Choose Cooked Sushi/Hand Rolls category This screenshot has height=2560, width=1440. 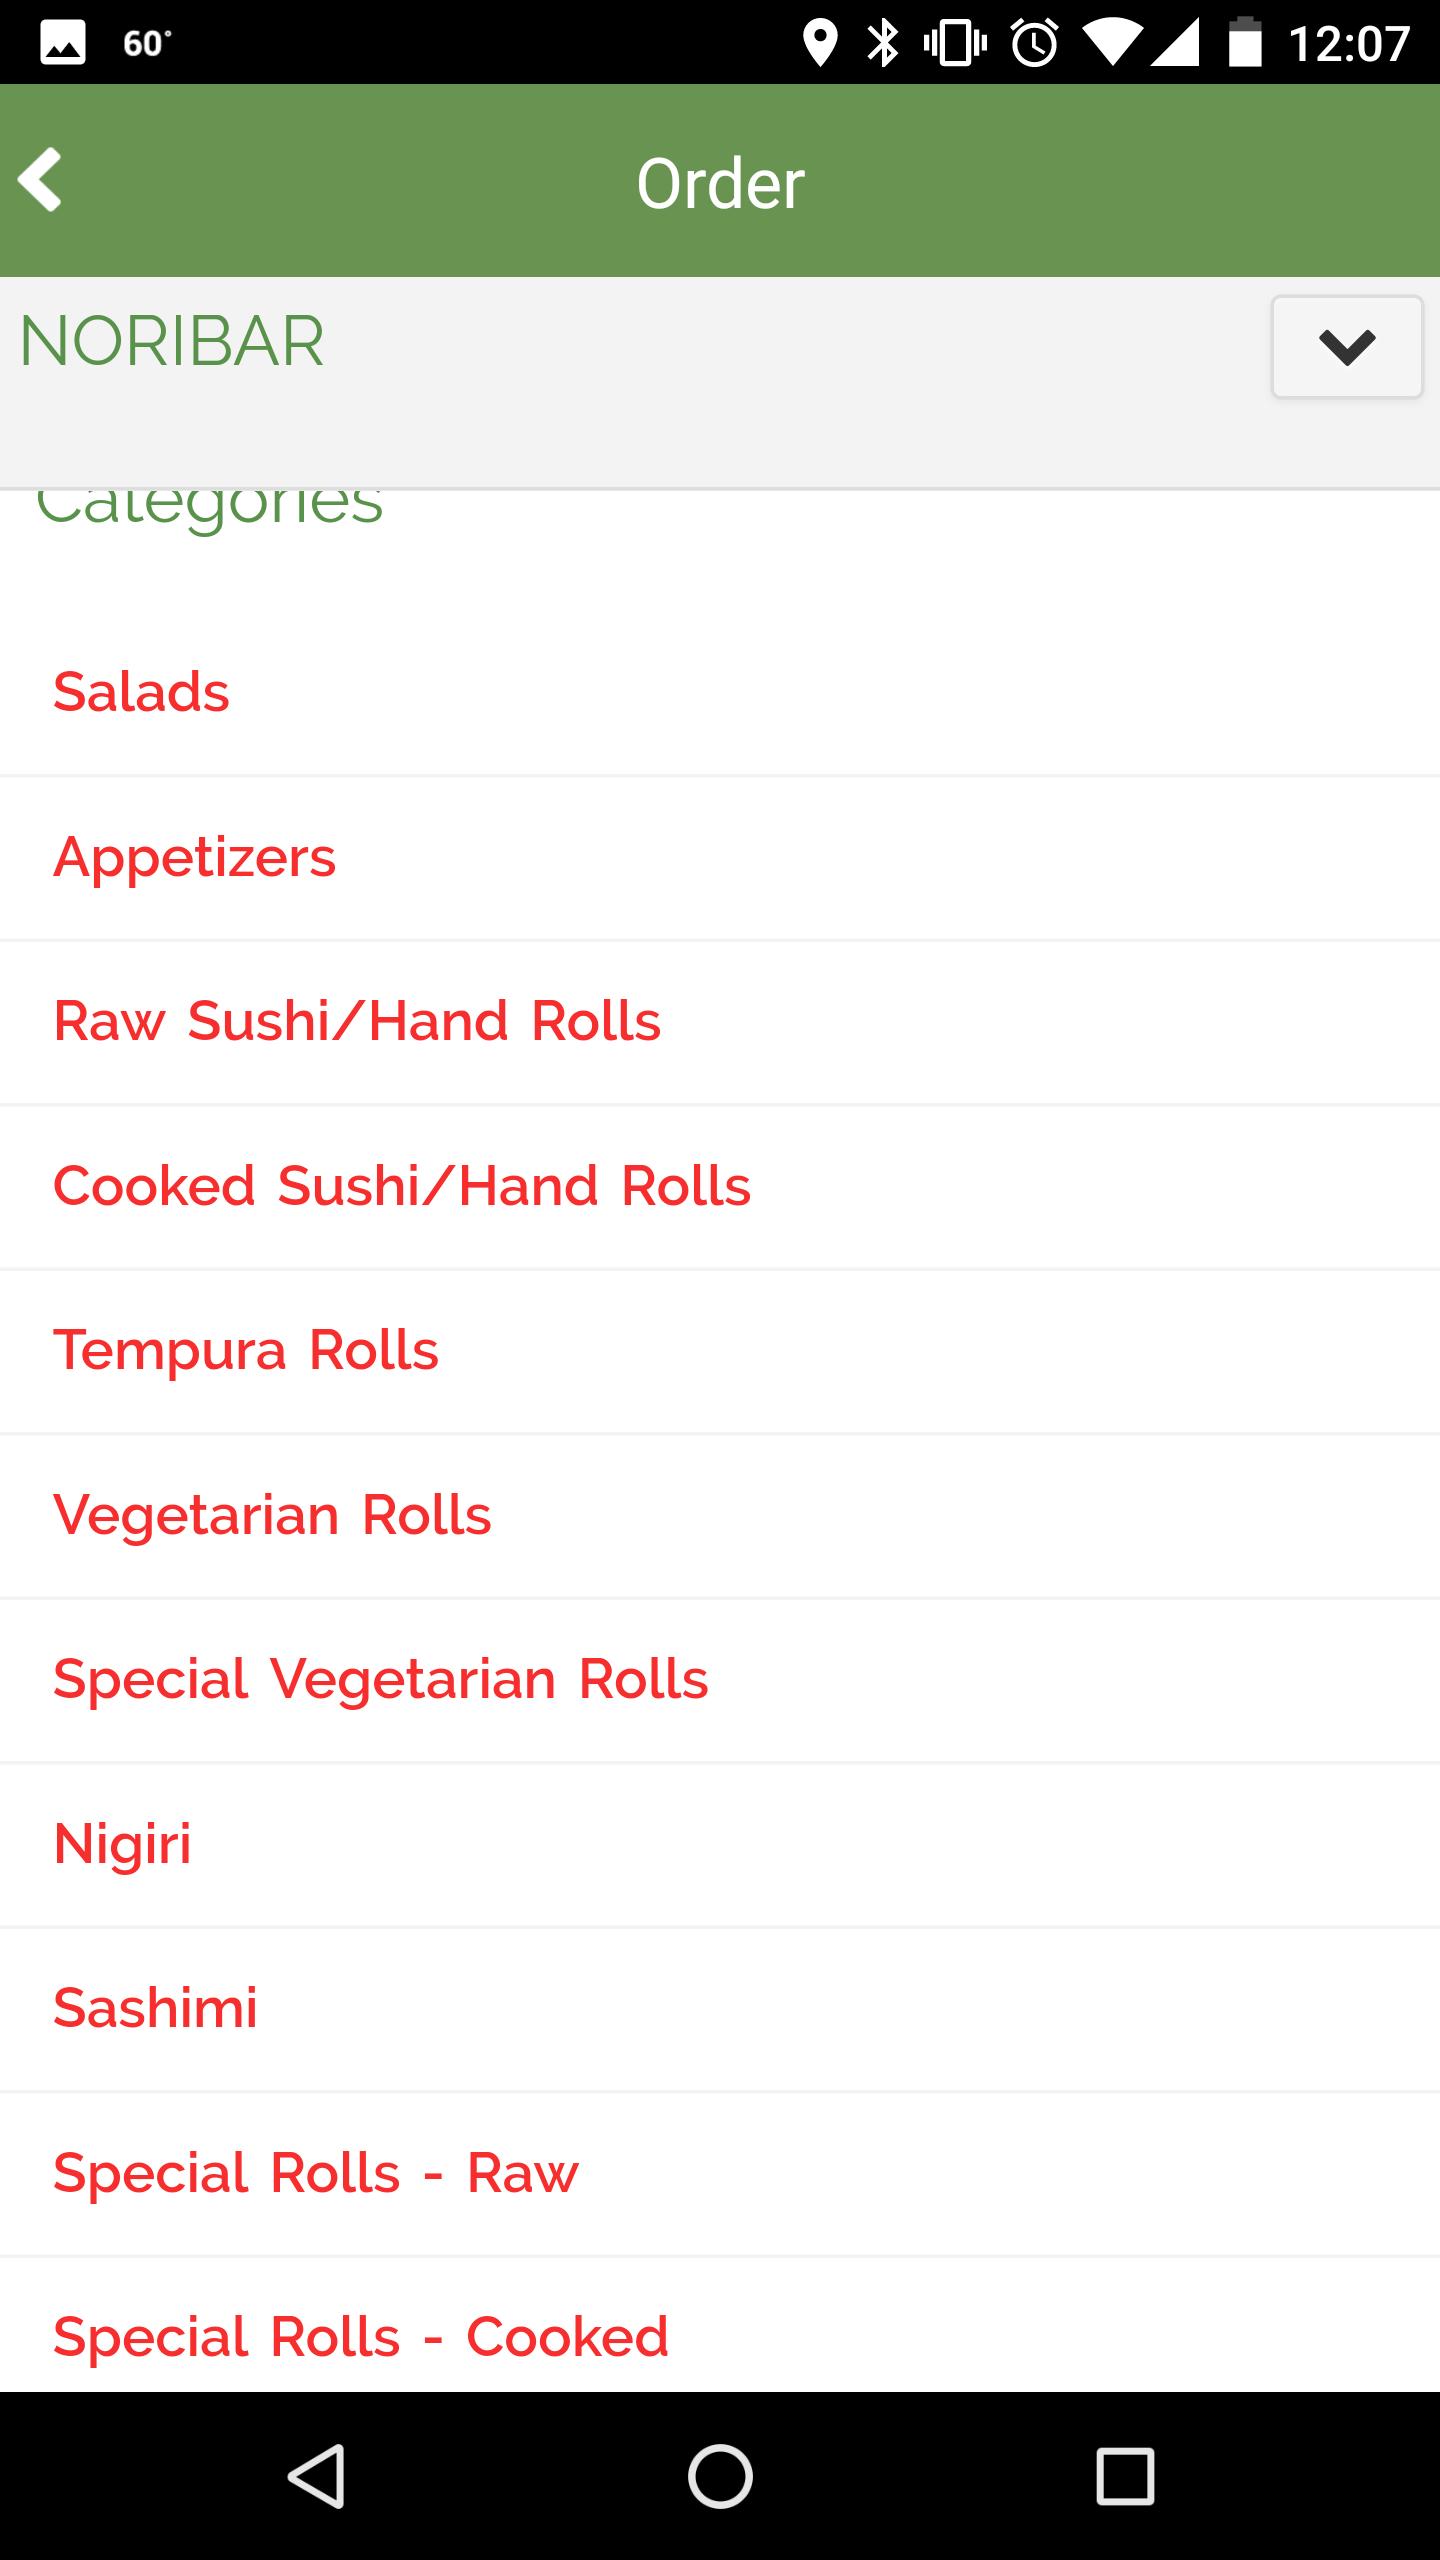[402, 1187]
